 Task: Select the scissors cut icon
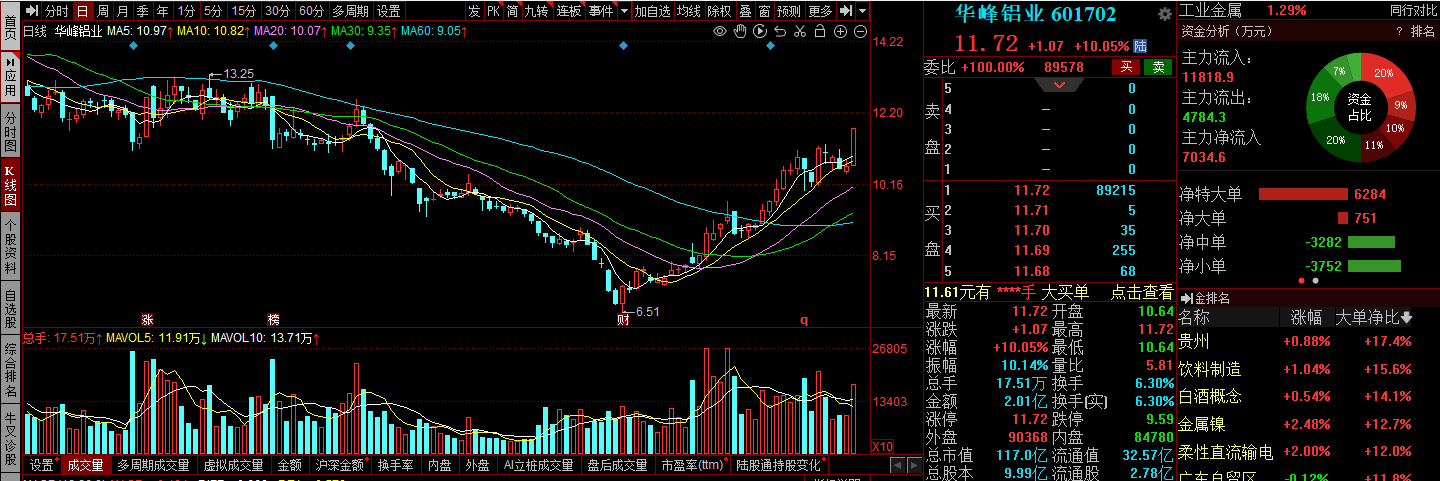(799, 32)
